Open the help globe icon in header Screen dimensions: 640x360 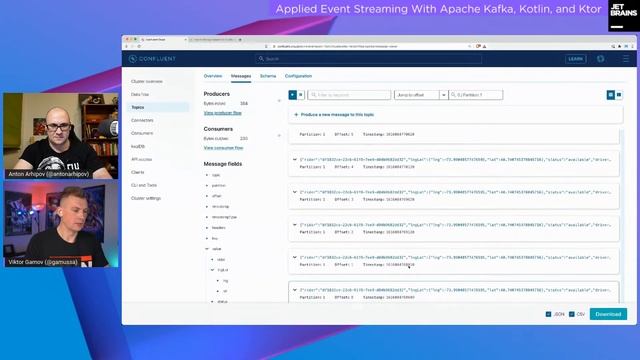click(600, 59)
